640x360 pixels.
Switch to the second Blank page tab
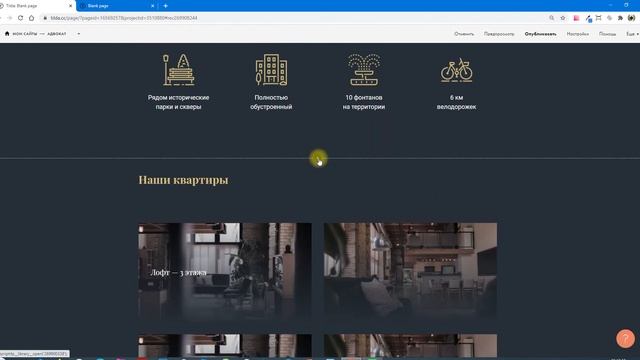[118, 6]
